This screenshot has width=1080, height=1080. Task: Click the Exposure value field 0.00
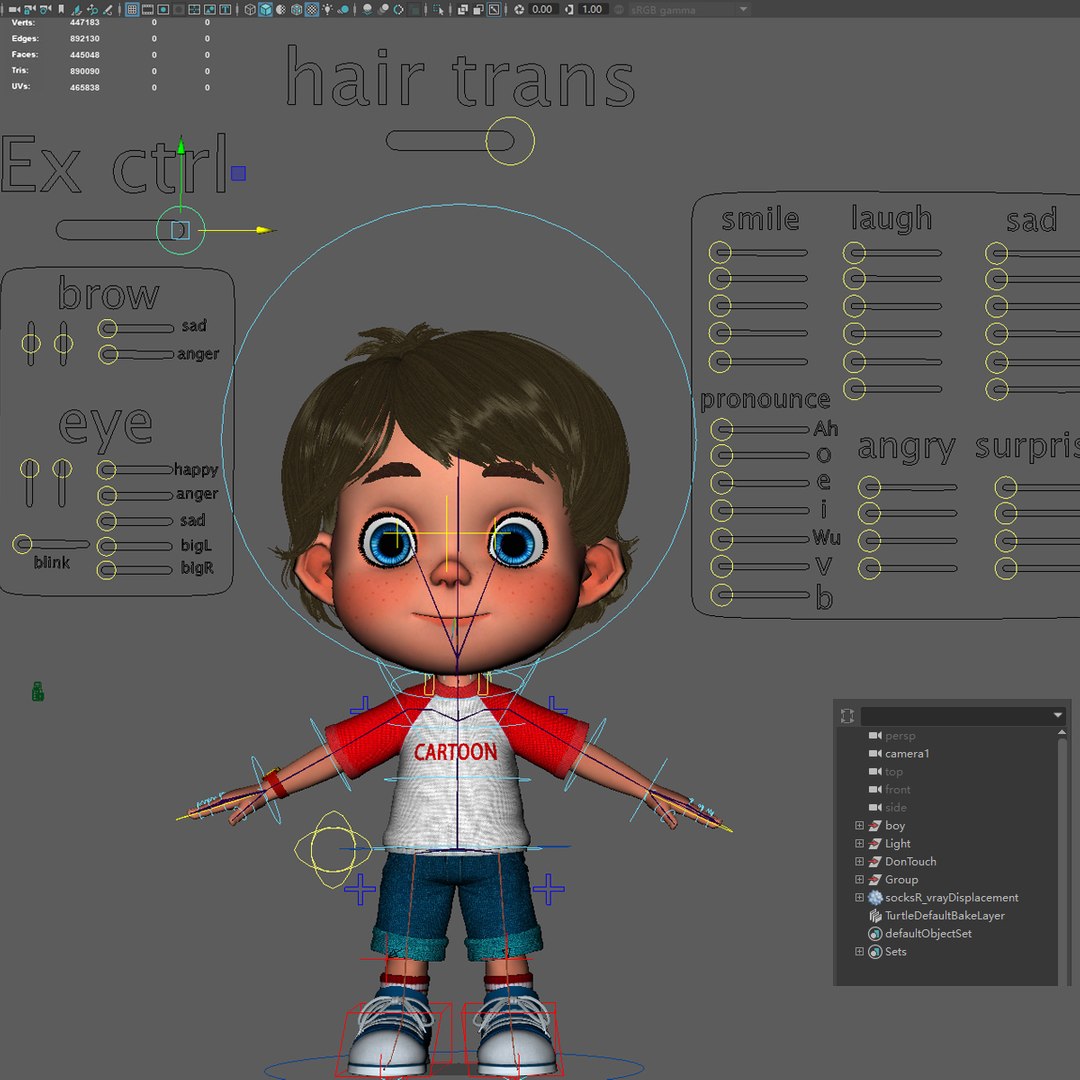click(x=542, y=10)
